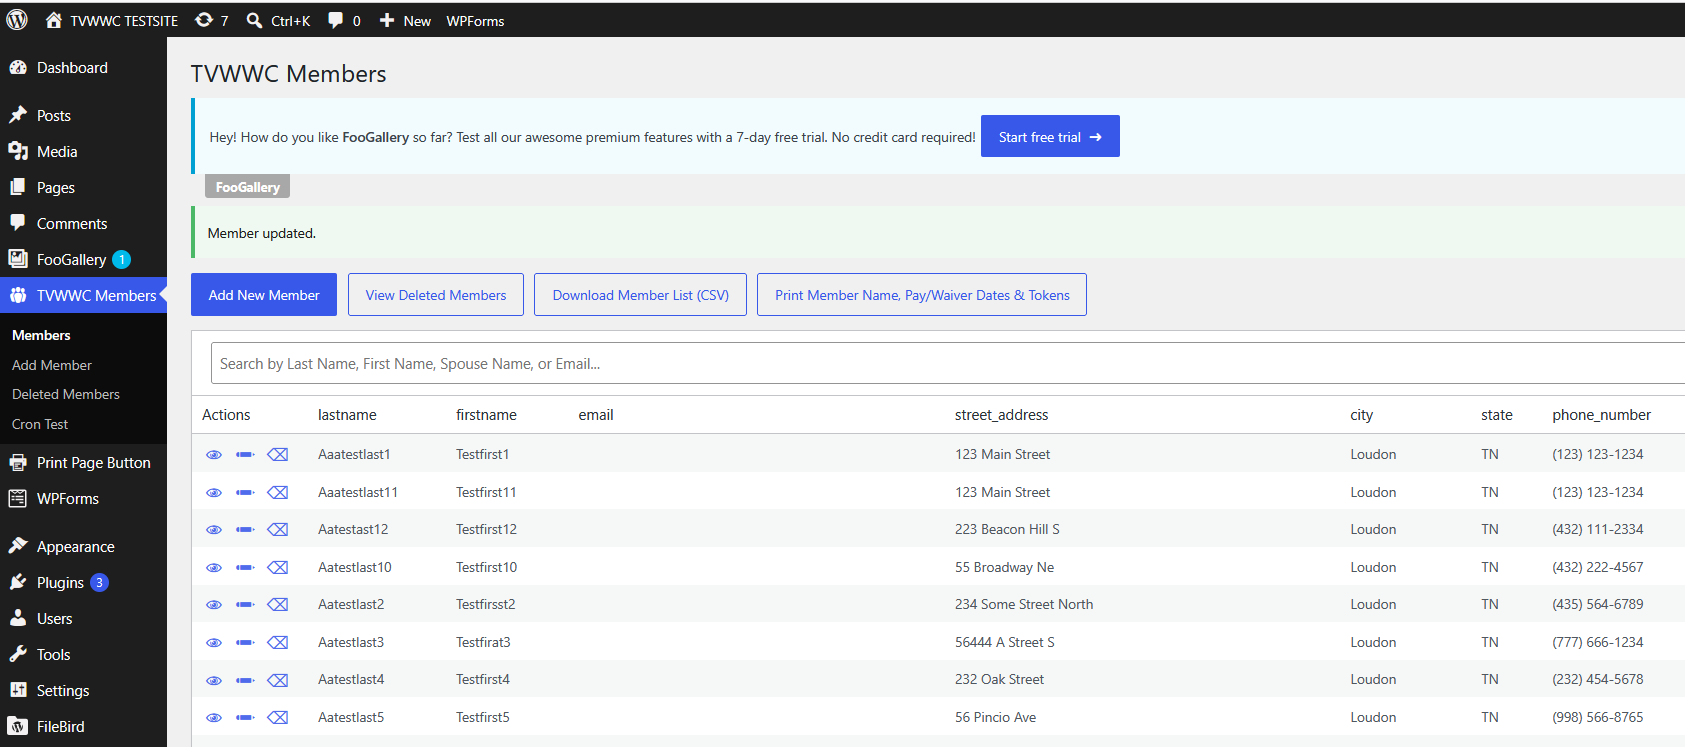
Task: Delete member Aatestast12 with the X icon
Action: tap(278, 529)
